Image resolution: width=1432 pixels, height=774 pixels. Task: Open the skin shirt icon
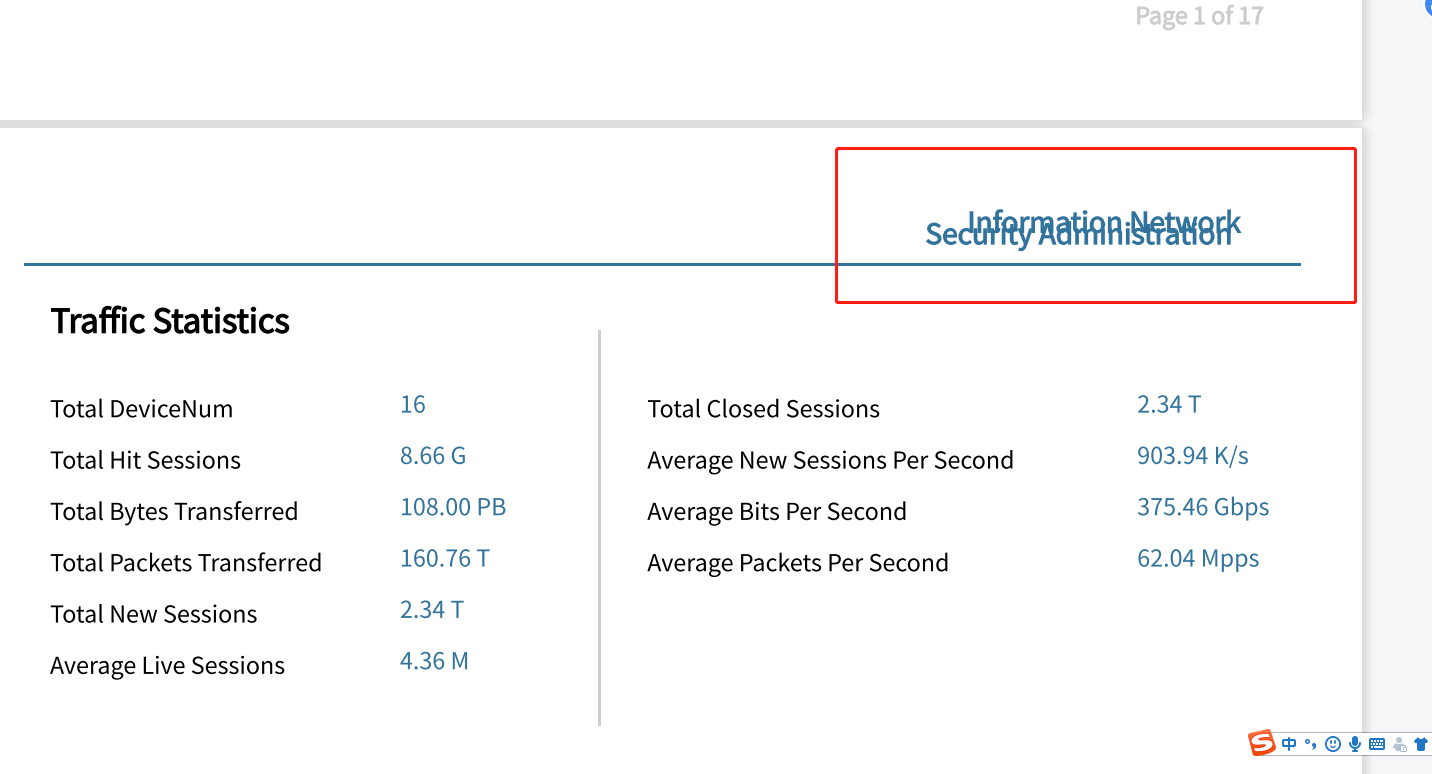tap(1420, 744)
